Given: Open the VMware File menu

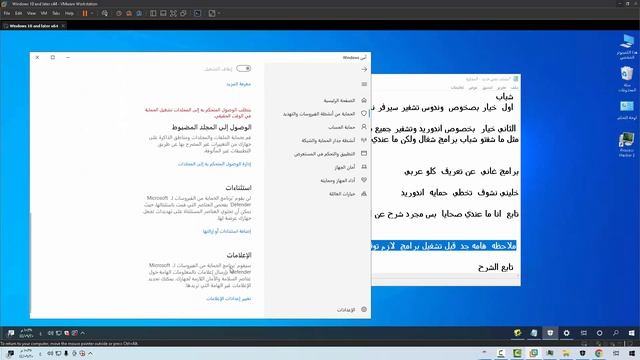Looking at the screenshot, I should 7,13.
